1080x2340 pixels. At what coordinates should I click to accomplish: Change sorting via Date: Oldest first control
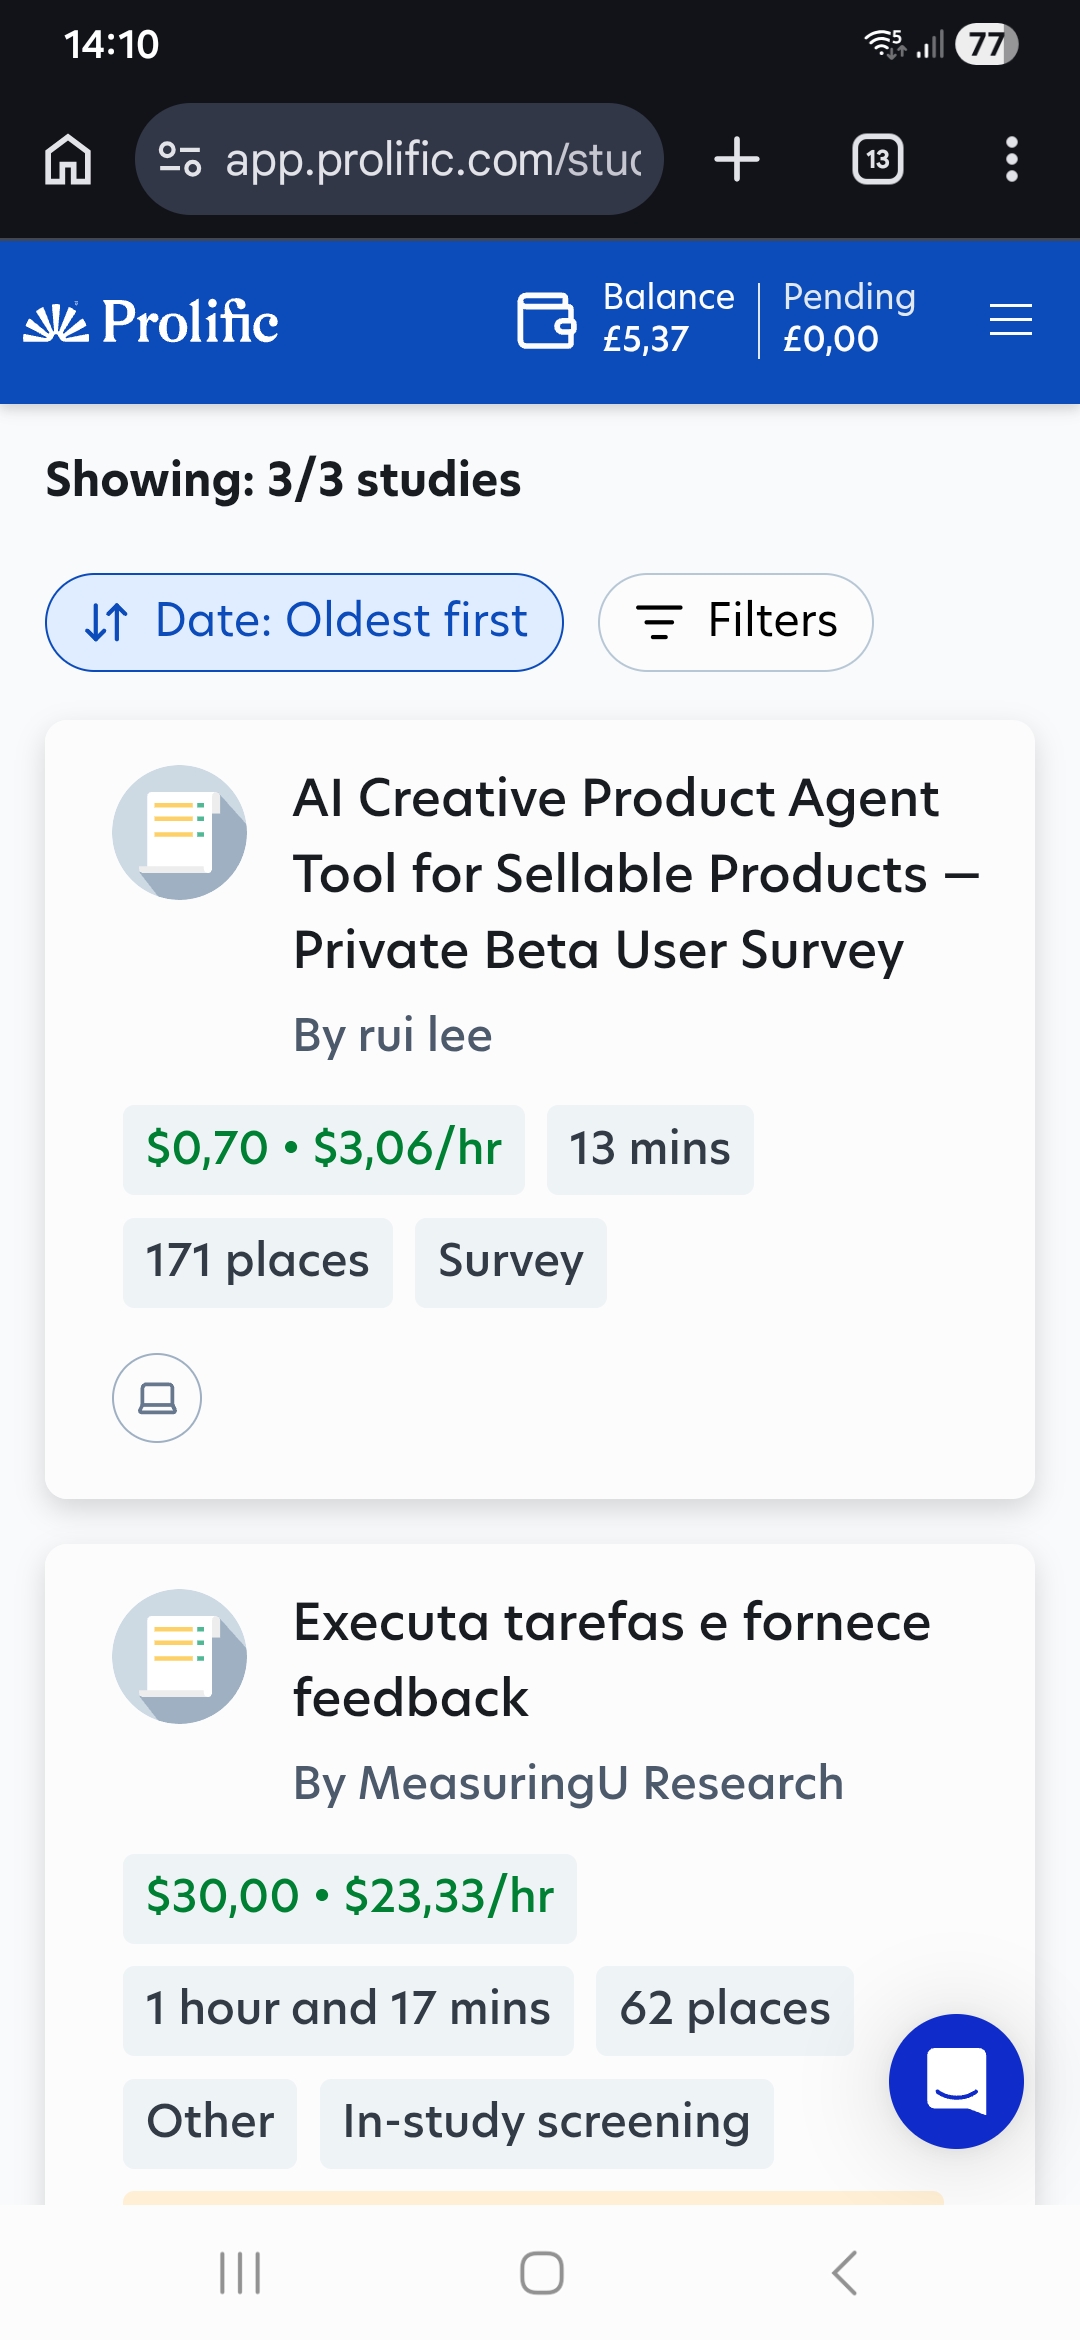tap(306, 621)
